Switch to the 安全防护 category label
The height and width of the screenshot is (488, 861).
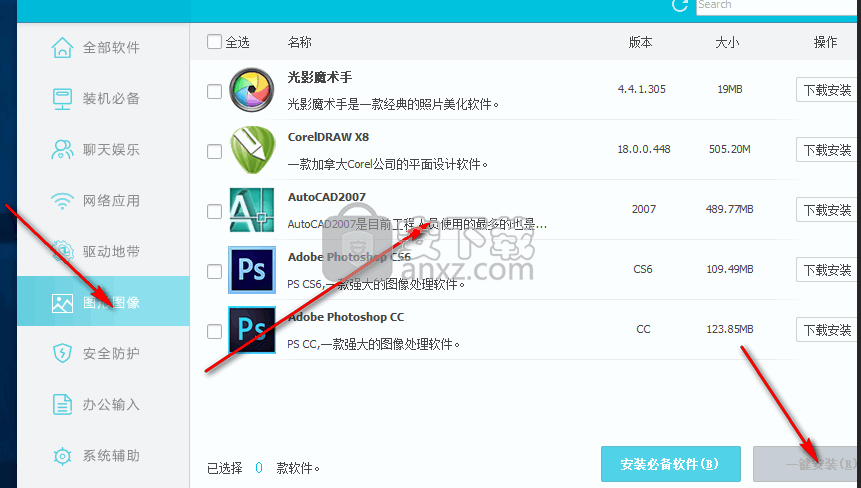point(111,354)
